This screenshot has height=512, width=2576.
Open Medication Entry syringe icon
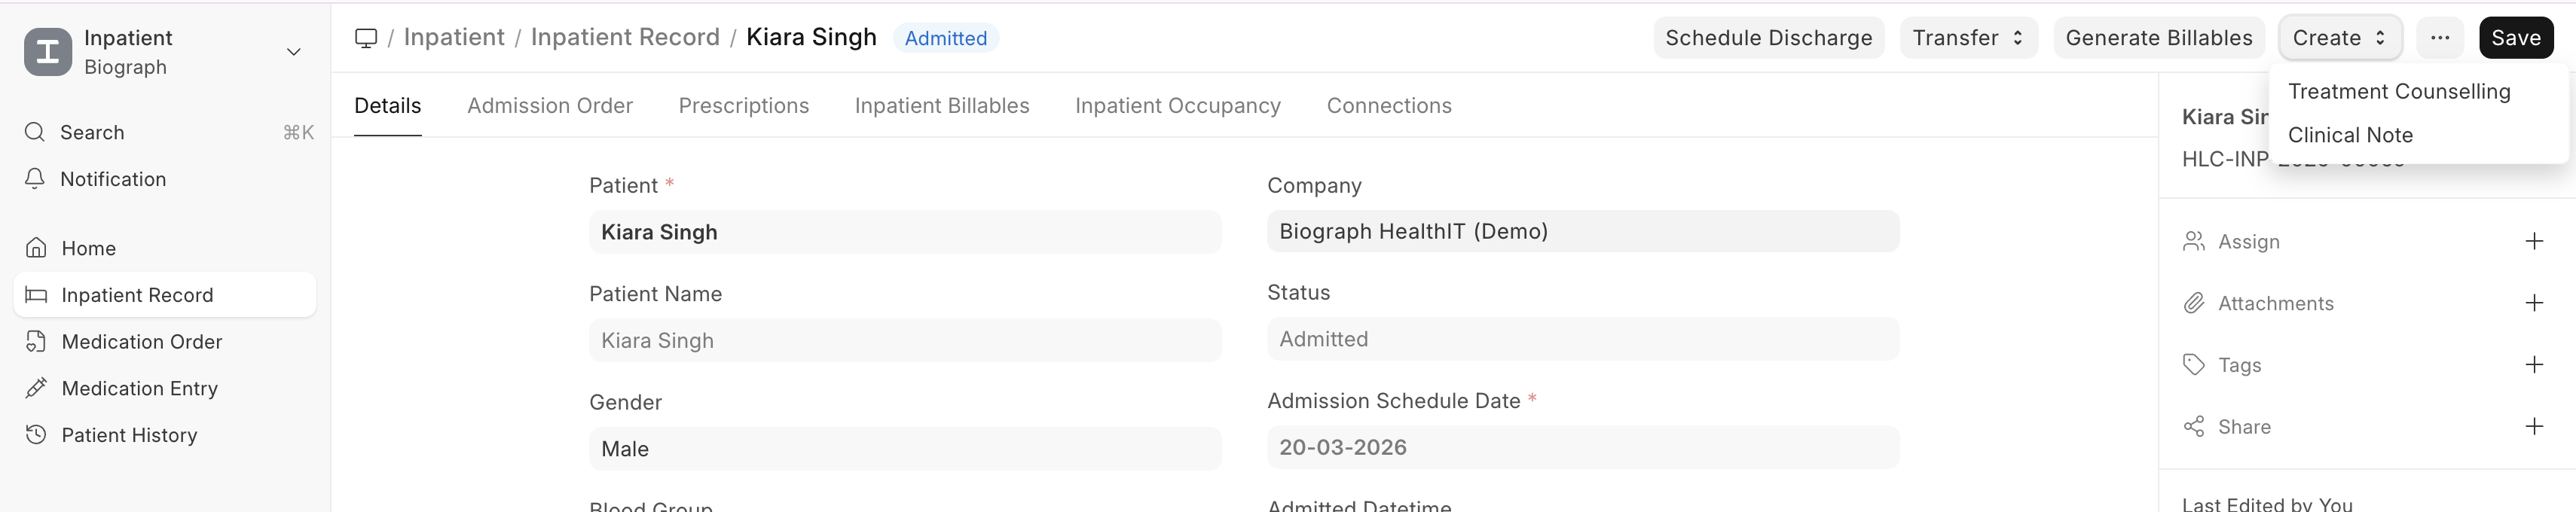click(x=36, y=388)
